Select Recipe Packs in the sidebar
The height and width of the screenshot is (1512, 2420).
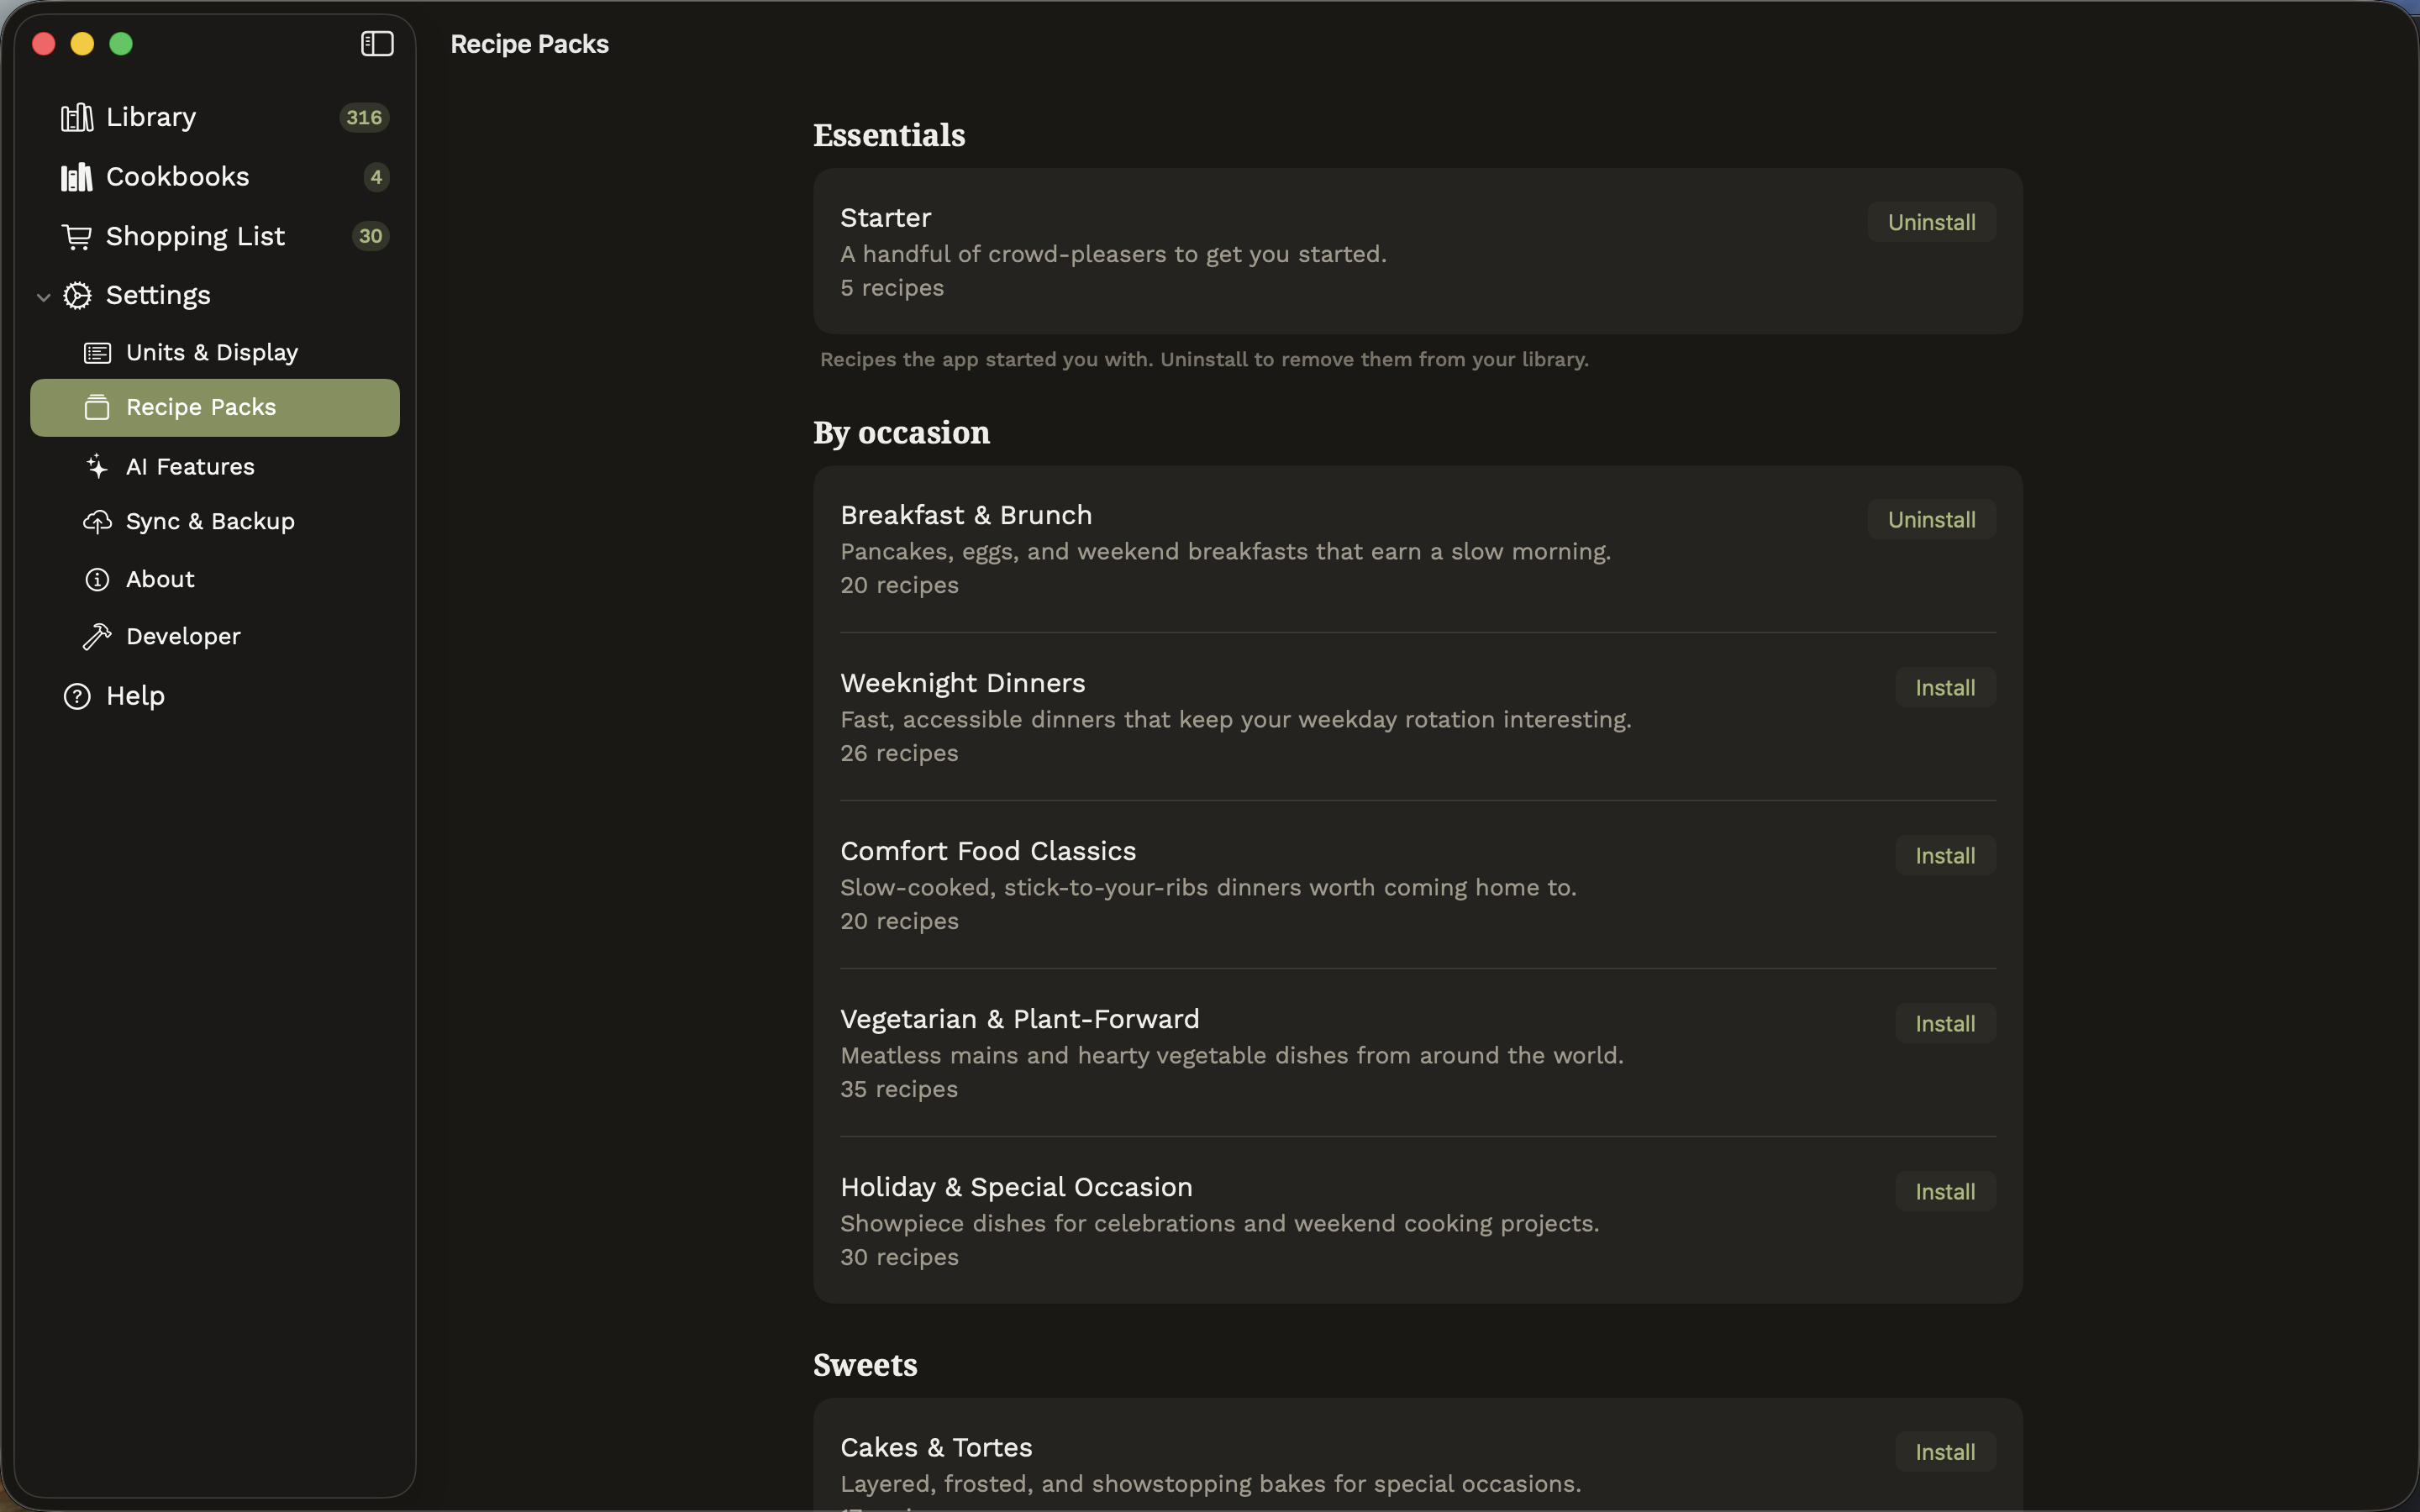click(x=215, y=408)
